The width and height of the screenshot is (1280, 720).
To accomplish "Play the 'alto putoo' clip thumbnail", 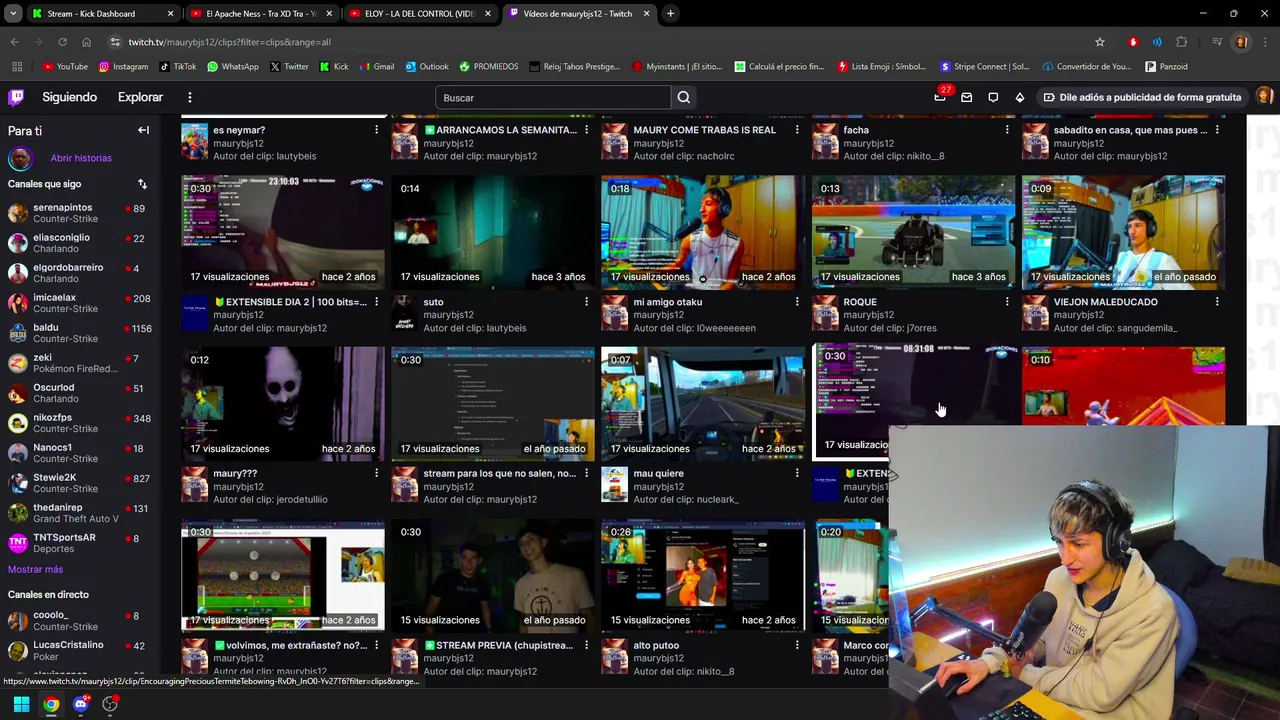I will [x=703, y=576].
